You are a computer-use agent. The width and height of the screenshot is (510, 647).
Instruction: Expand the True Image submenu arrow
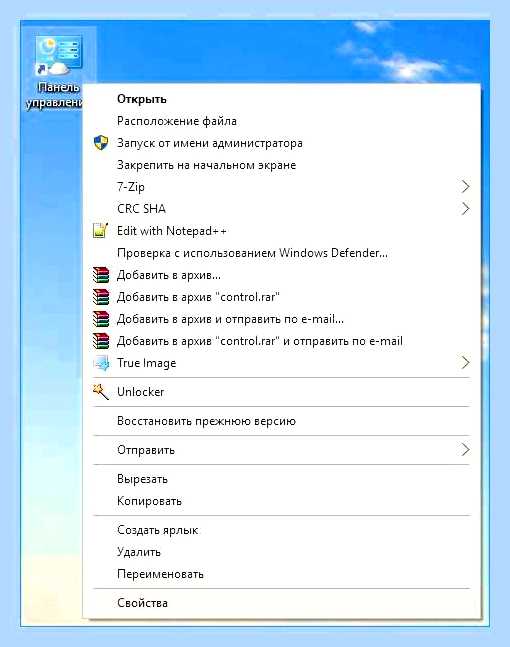point(465,363)
